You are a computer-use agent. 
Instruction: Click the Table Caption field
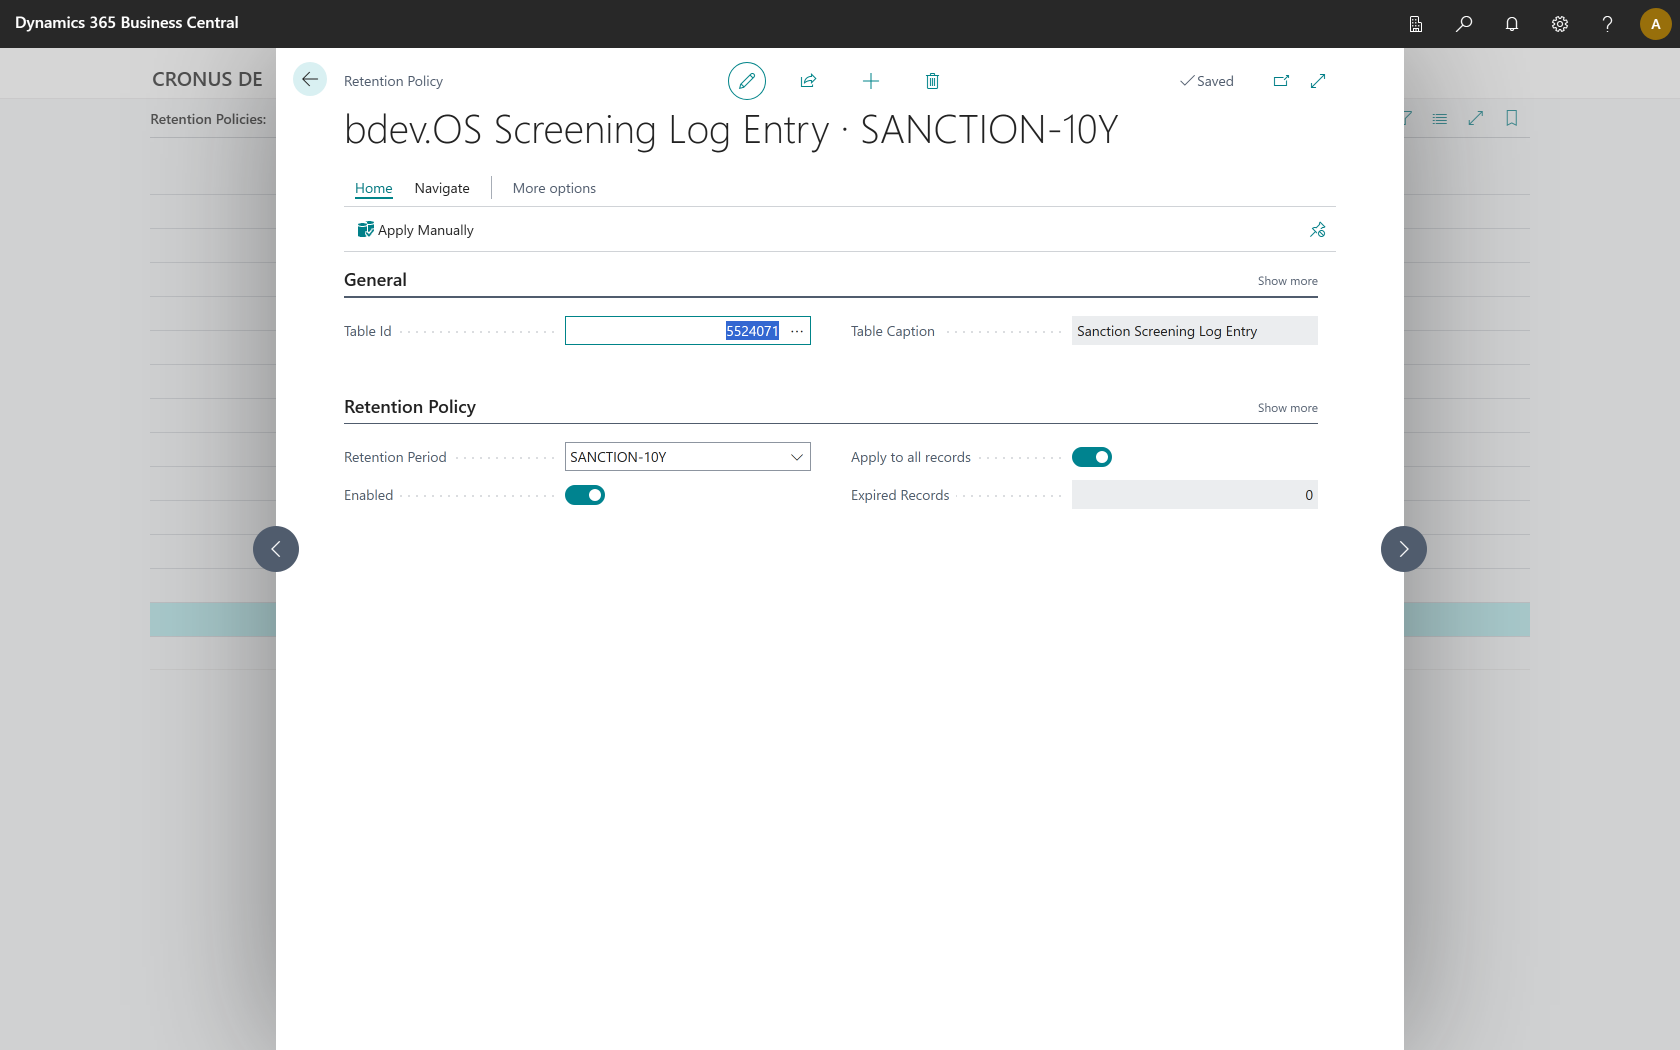(1195, 331)
